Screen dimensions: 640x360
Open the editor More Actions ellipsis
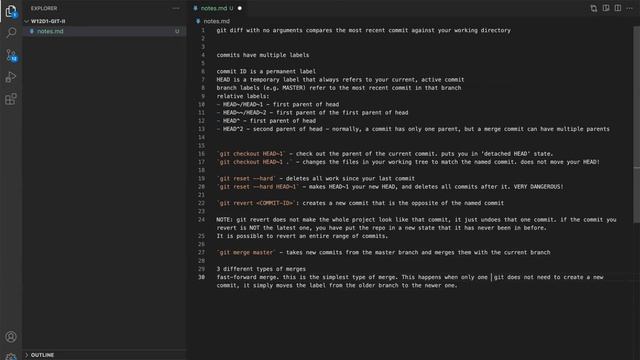click(x=629, y=8)
